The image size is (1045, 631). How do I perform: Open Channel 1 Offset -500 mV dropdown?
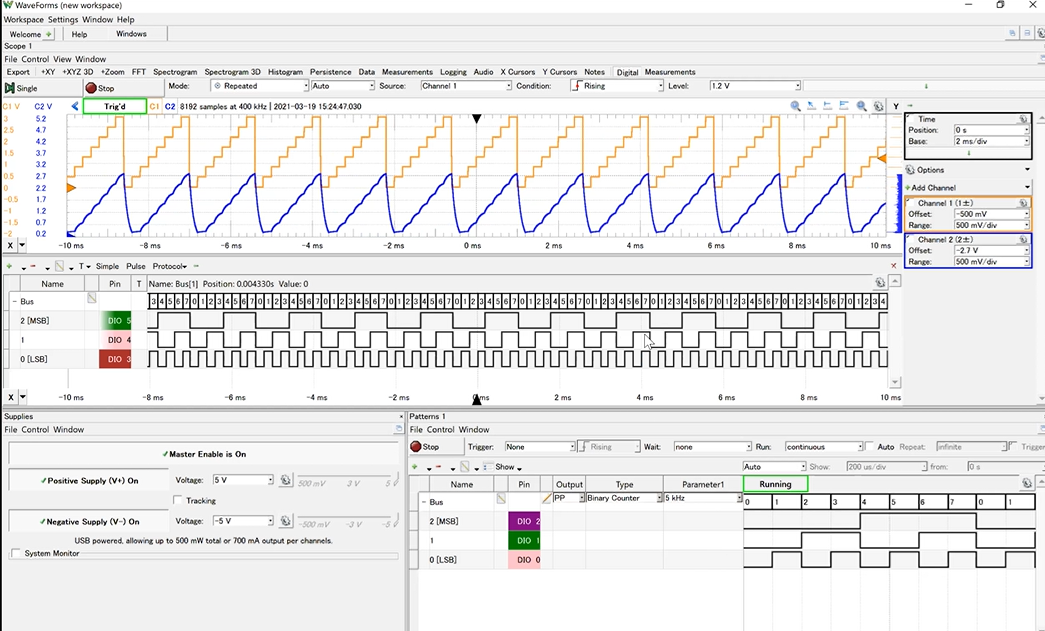[x=991, y=214]
